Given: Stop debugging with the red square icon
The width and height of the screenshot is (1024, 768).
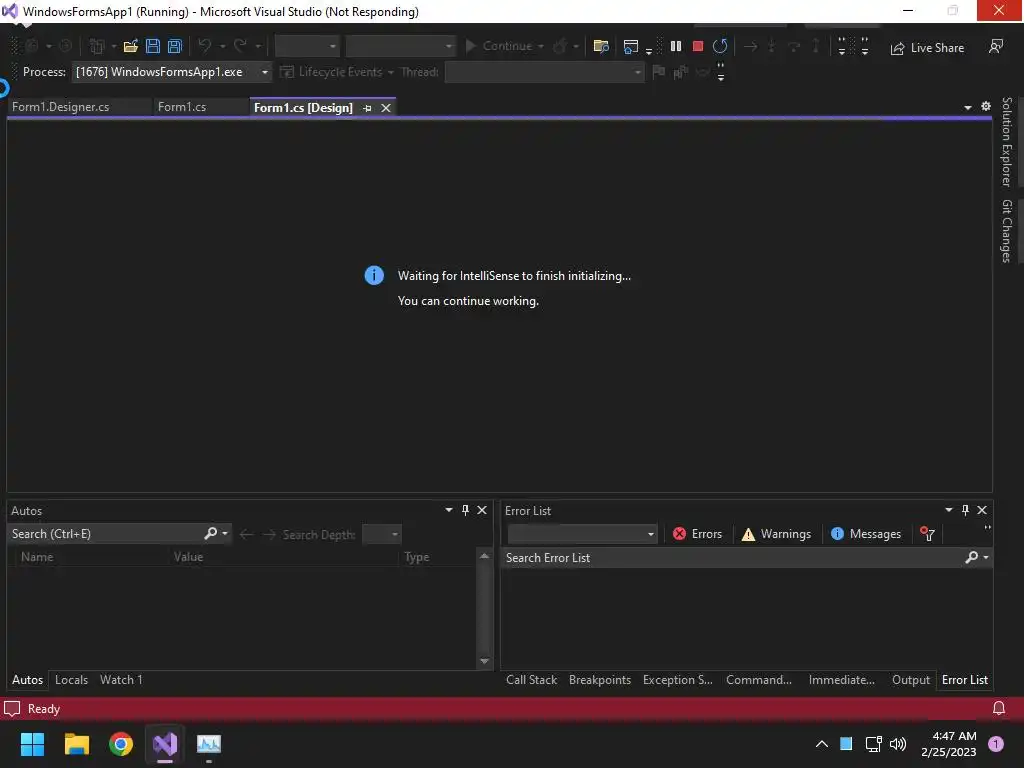Looking at the screenshot, I should click(x=697, y=46).
